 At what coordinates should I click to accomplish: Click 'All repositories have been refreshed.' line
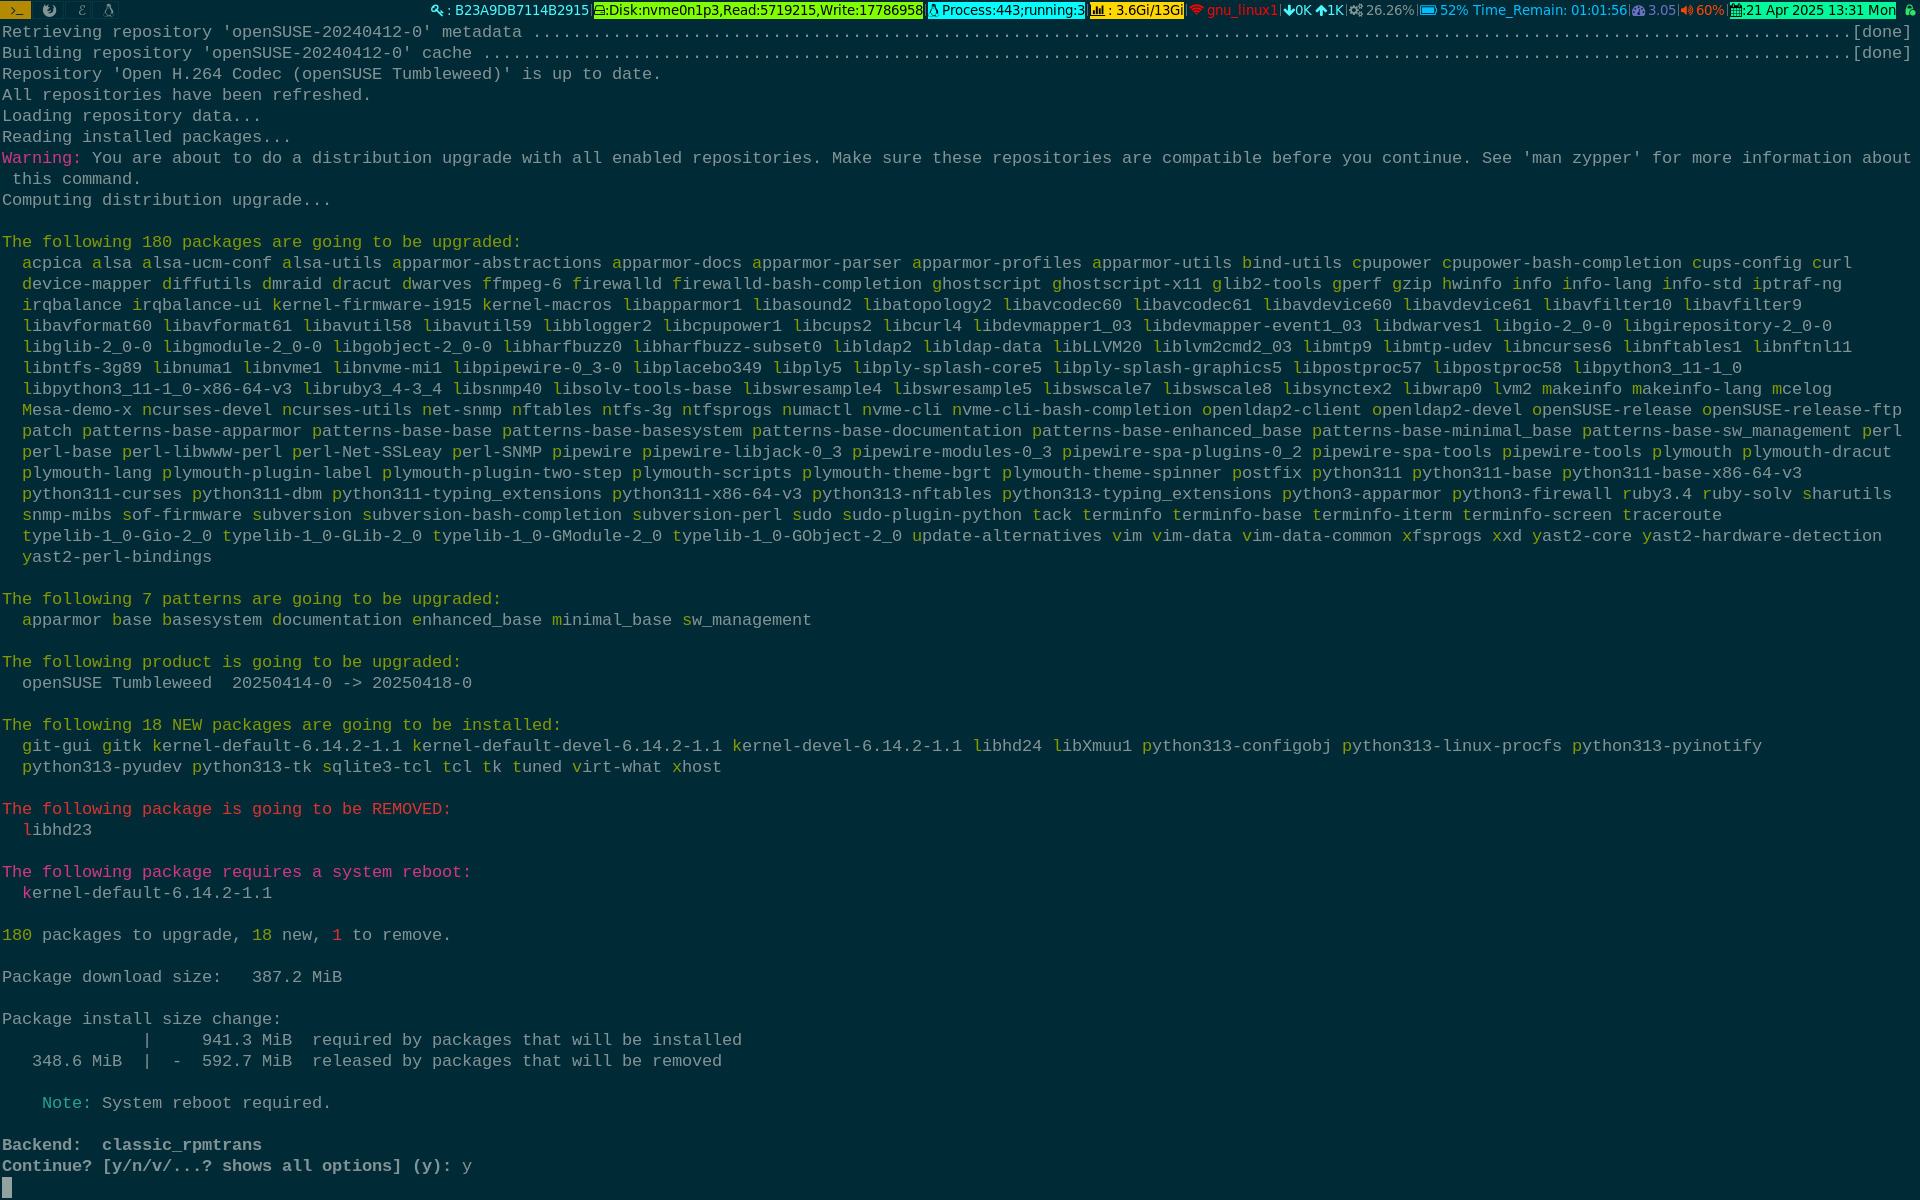coord(187,95)
